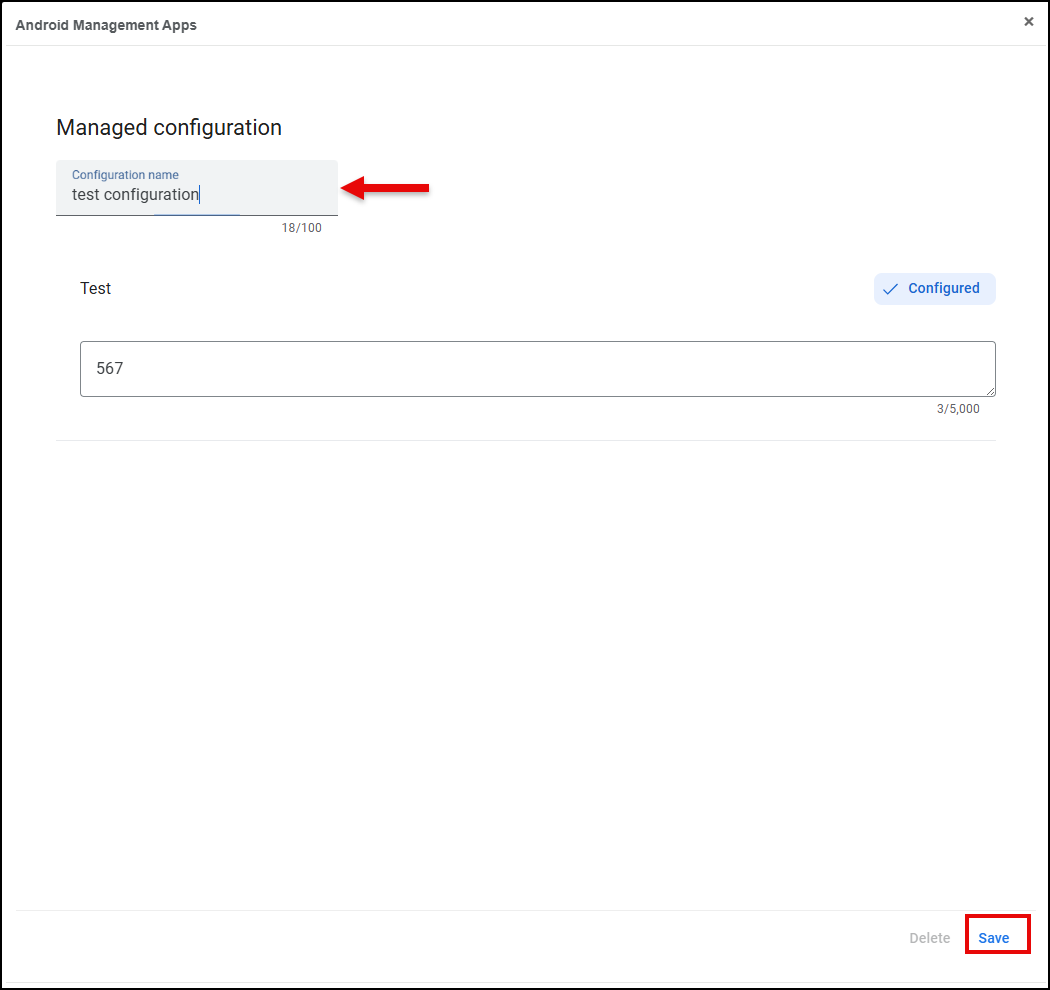Screen dimensions: 1050x990
Task: Click the text area resize handle
Action: [x=990, y=391]
